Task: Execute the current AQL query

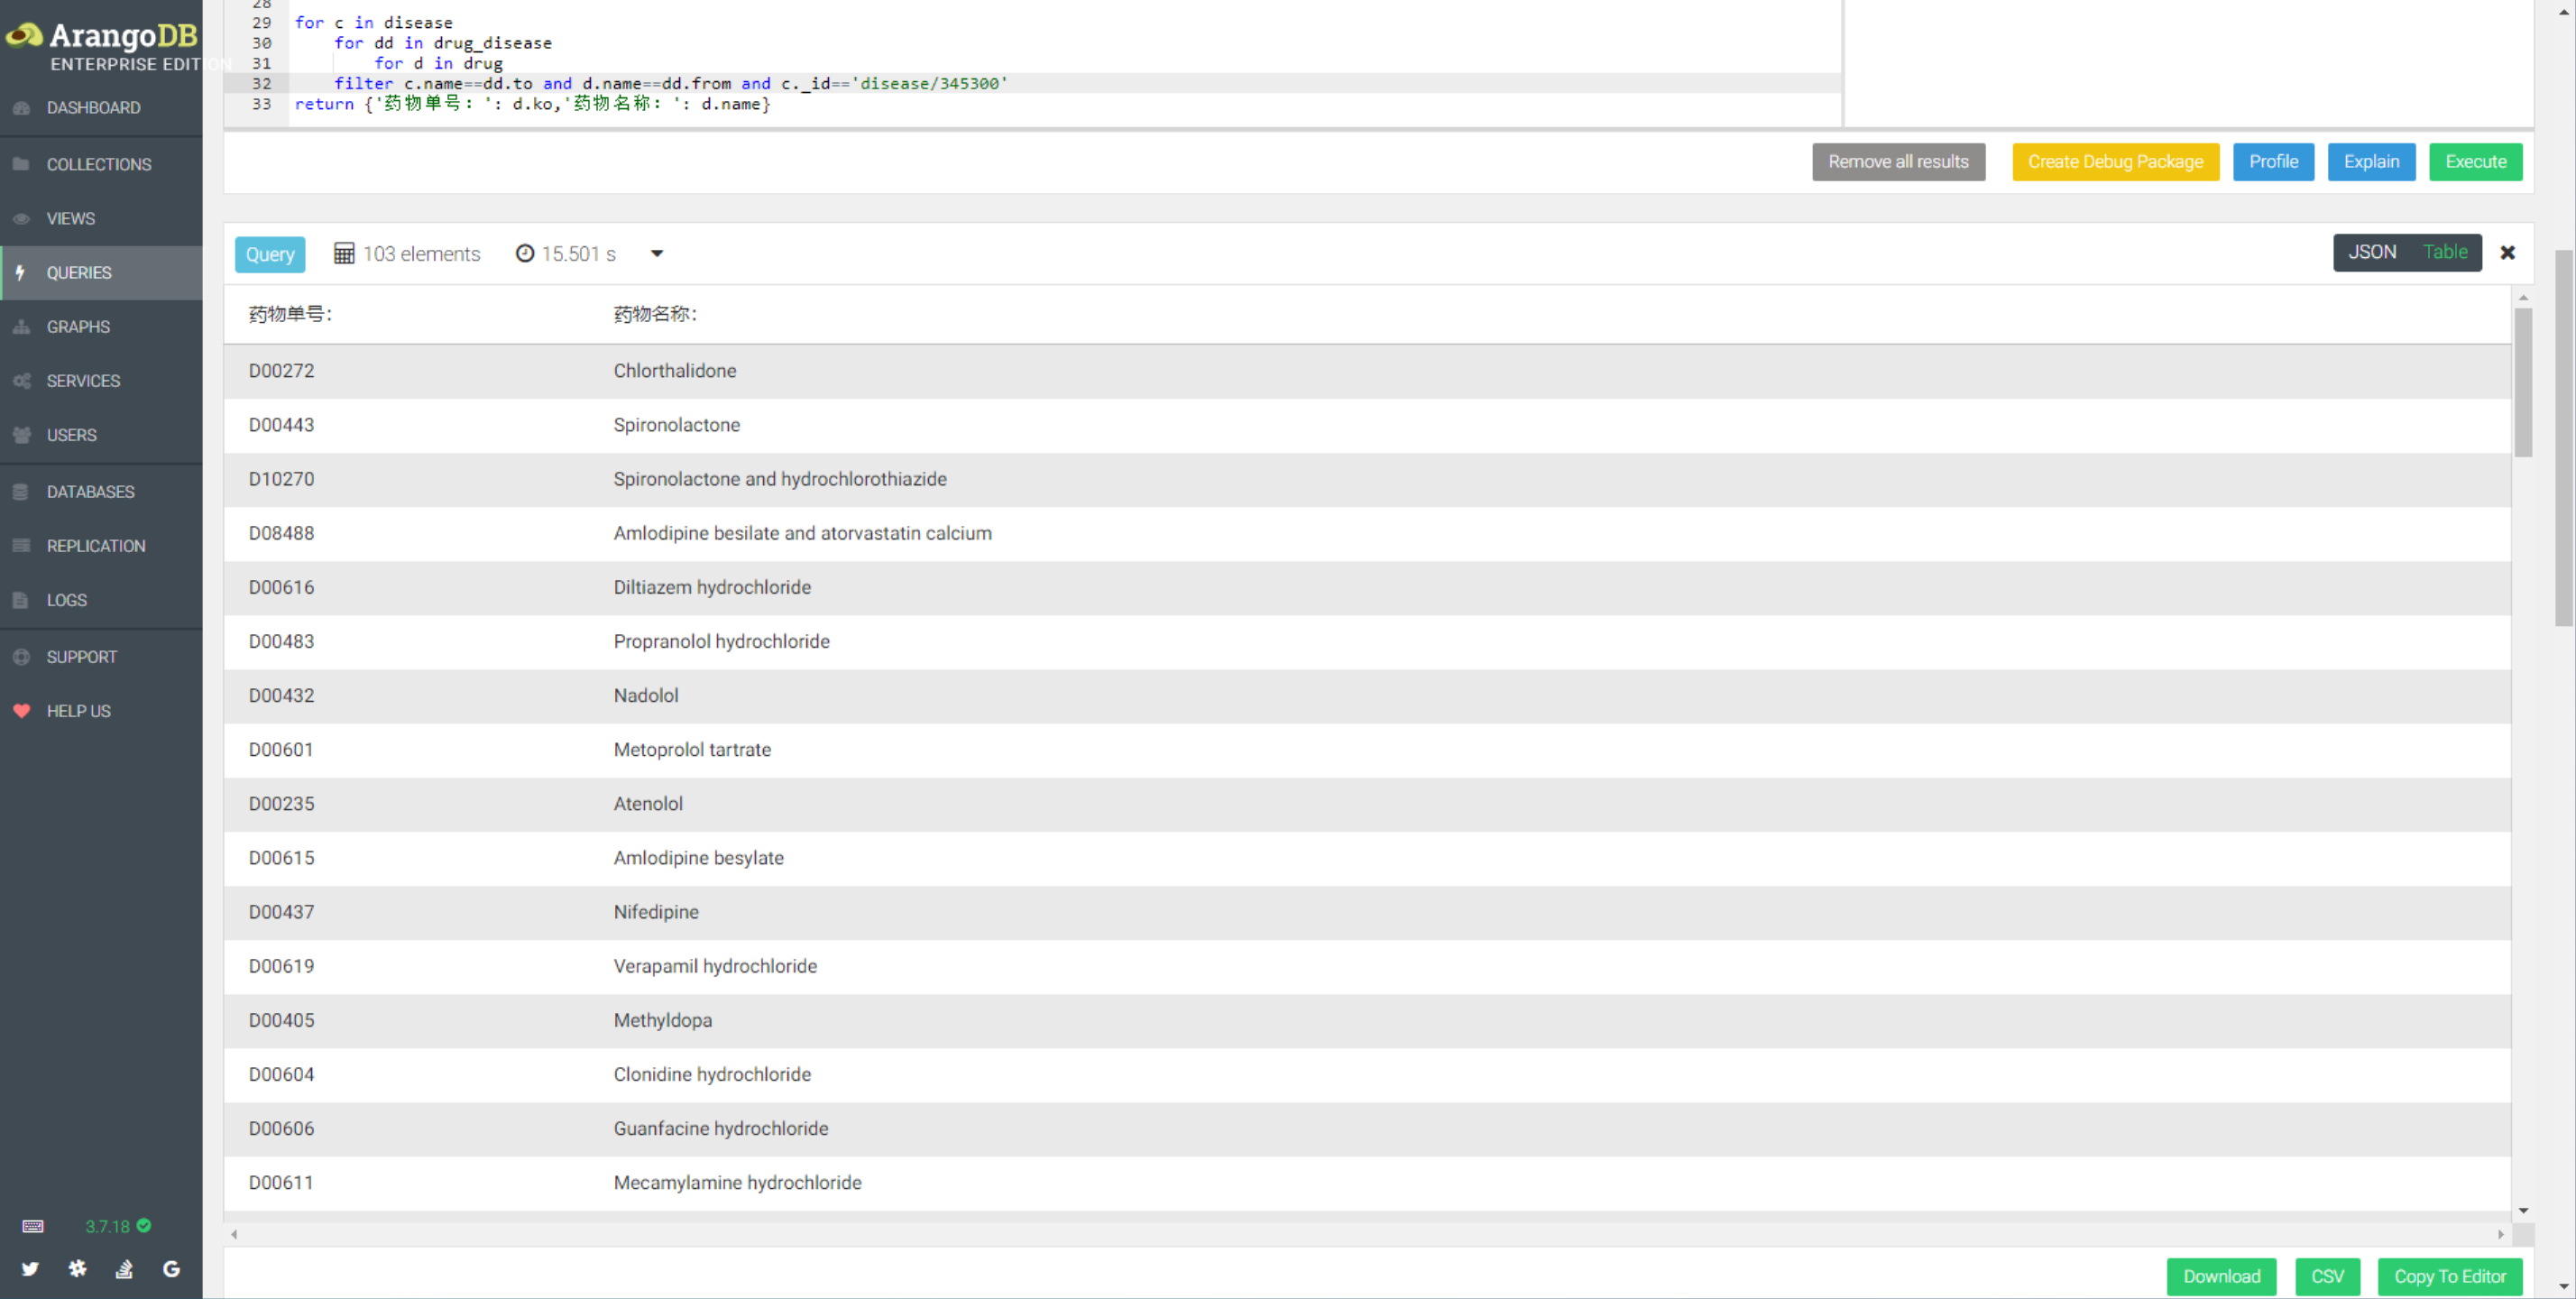Action: tap(2475, 162)
